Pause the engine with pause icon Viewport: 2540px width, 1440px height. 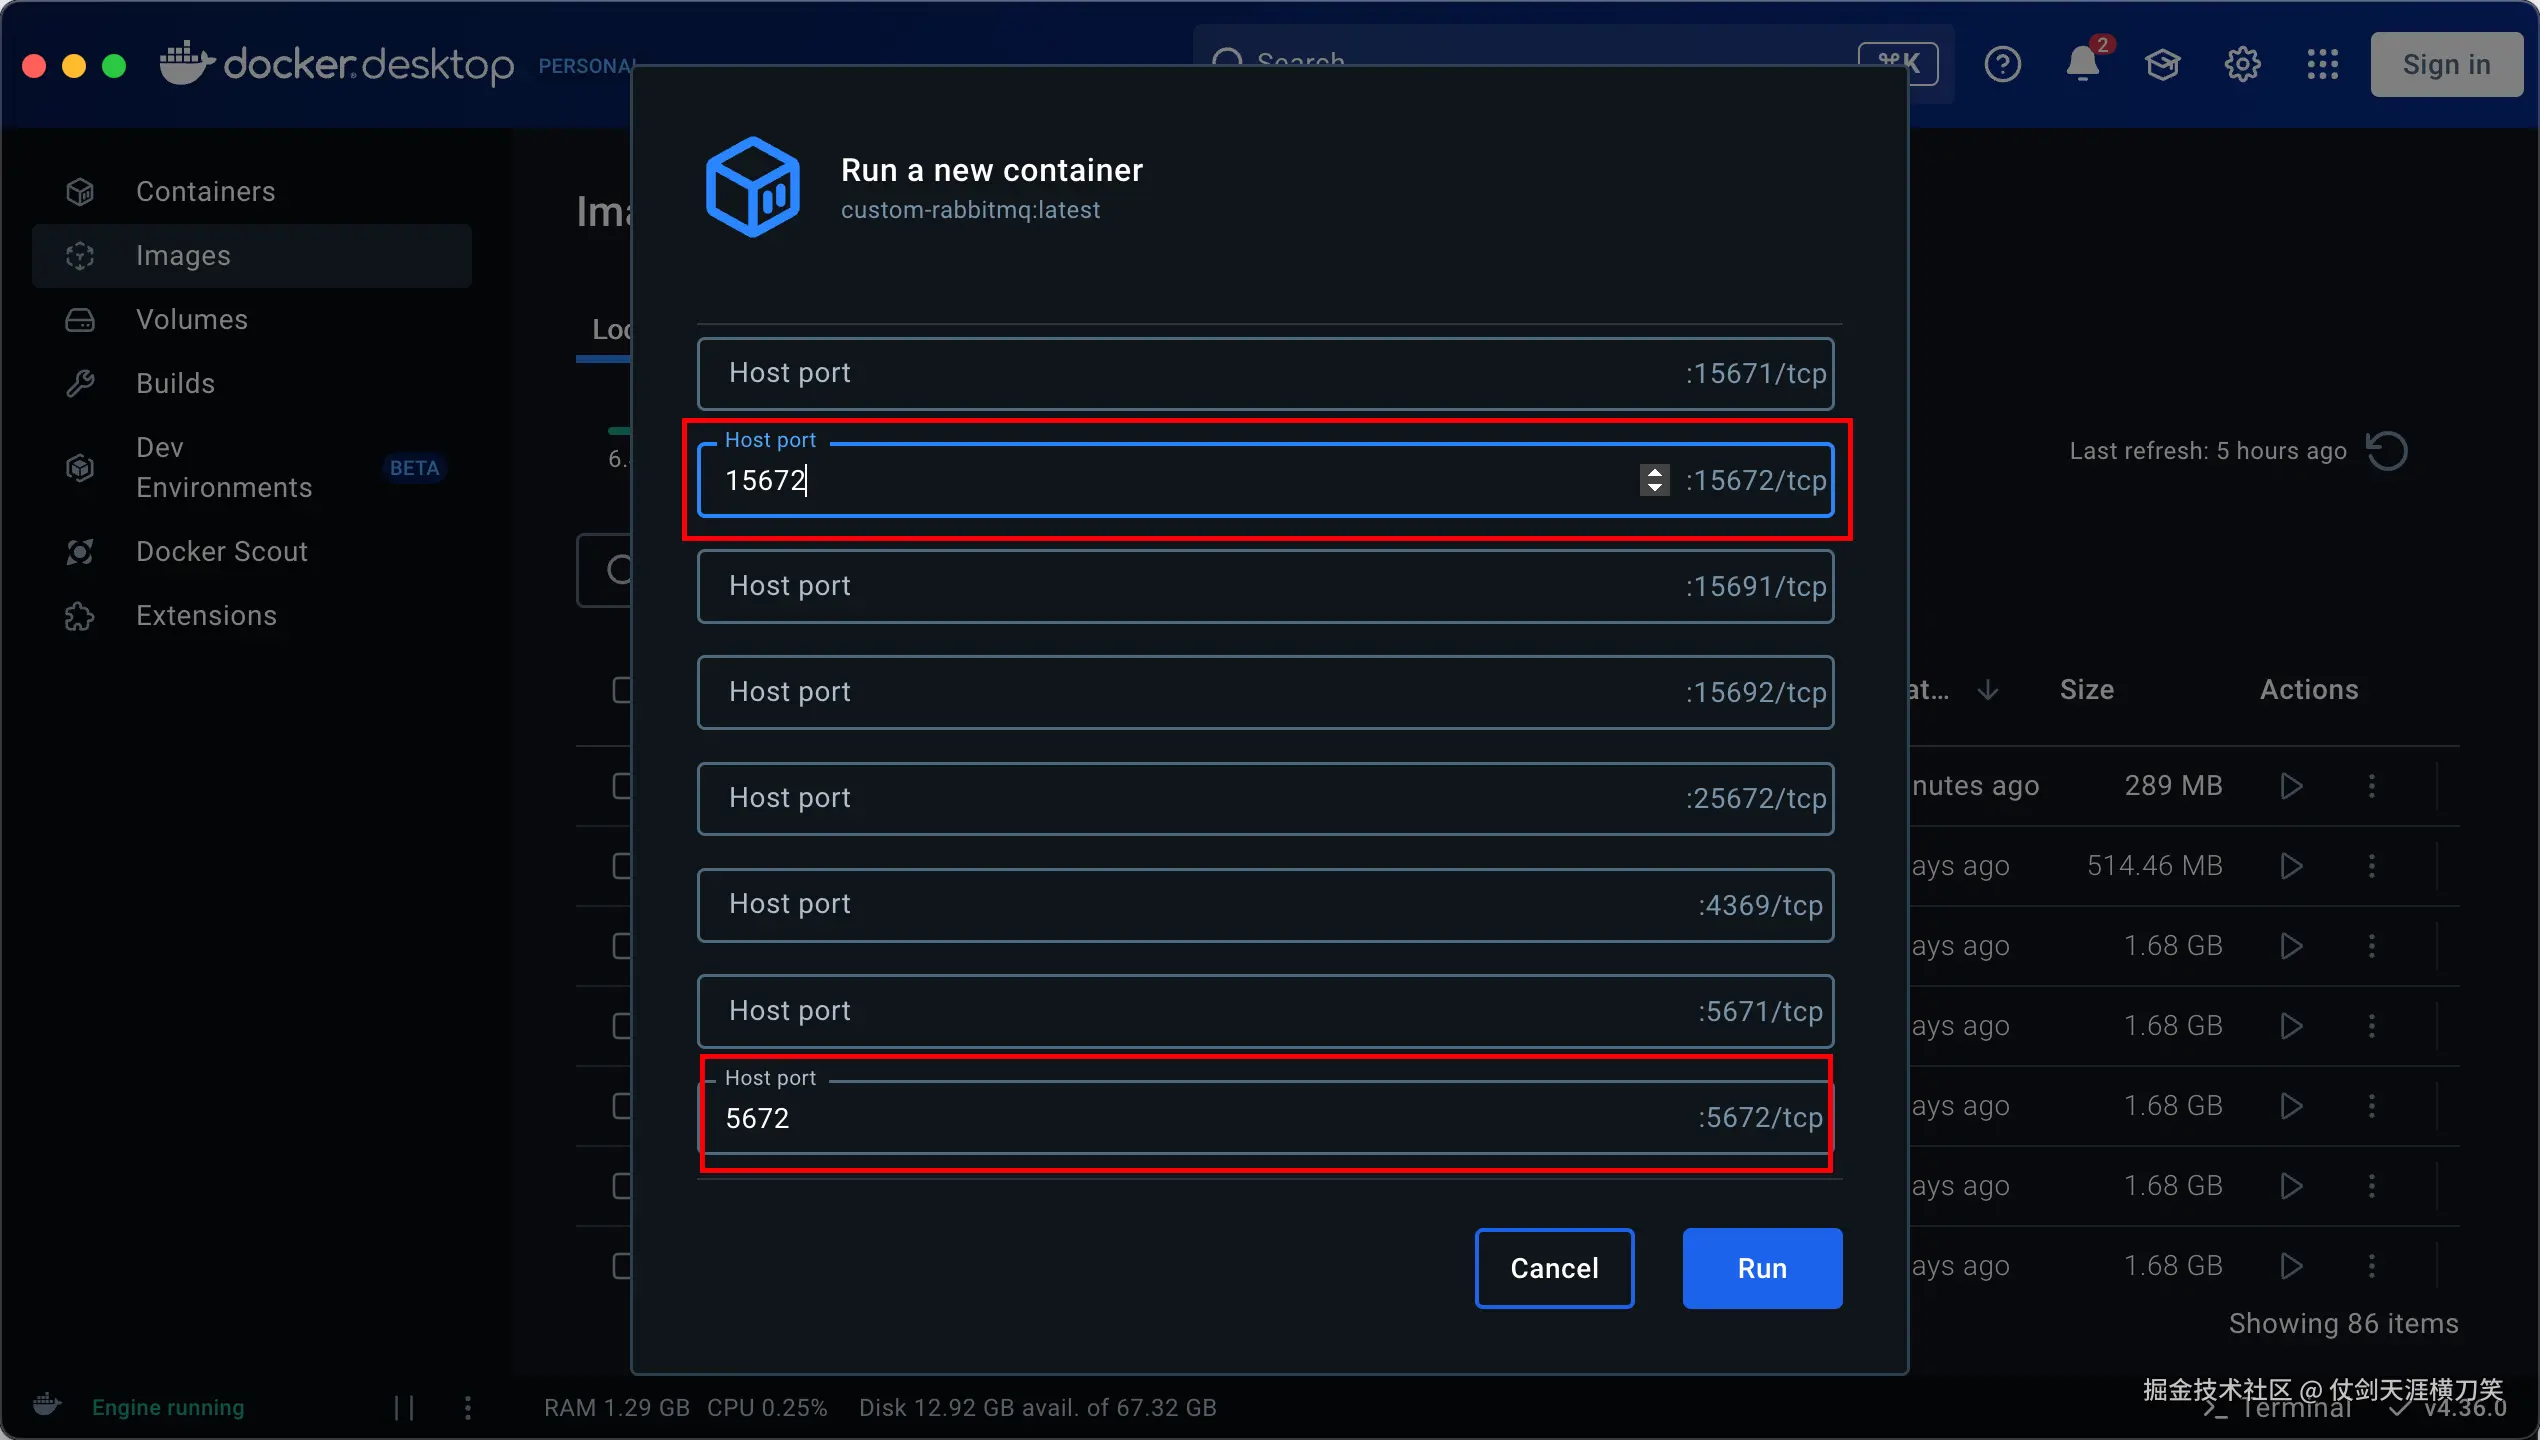click(x=404, y=1408)
